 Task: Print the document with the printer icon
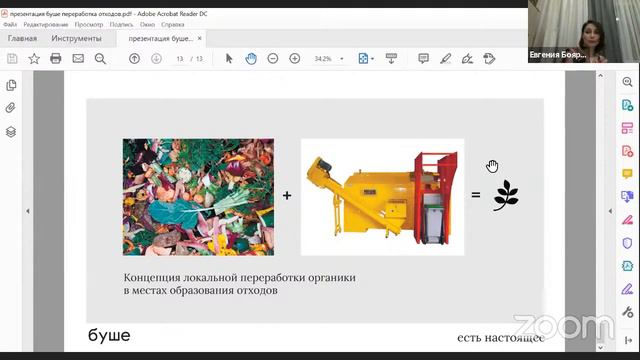[x=56, y=59]
